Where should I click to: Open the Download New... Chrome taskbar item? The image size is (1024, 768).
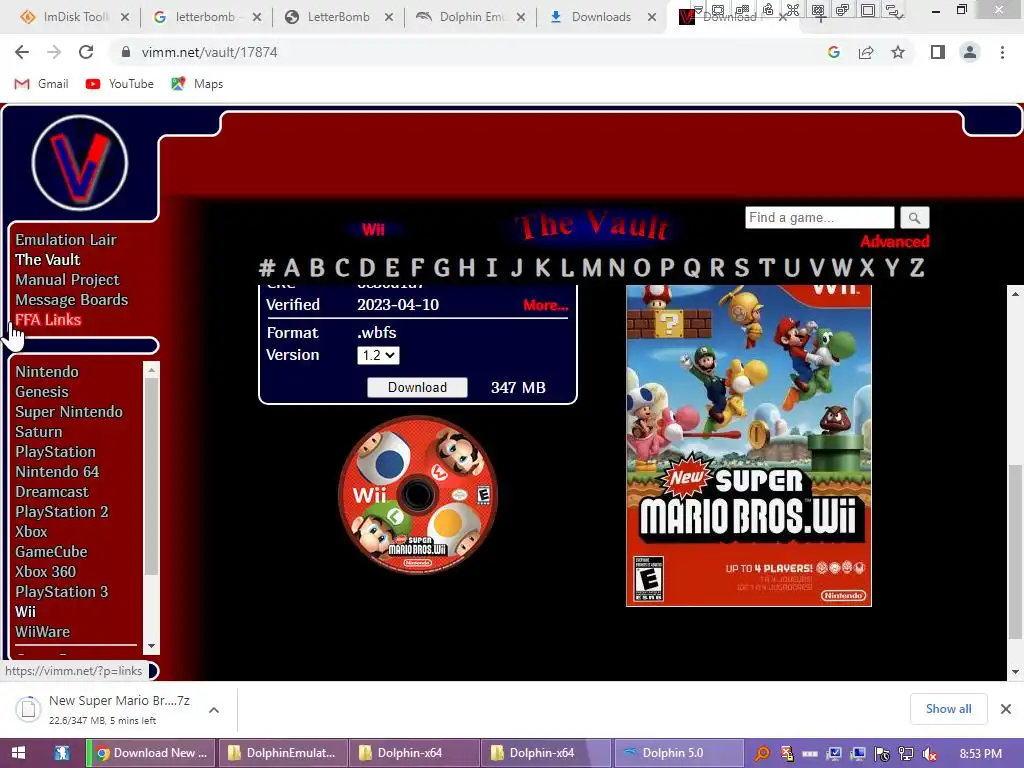pyautogui.click(x=151, y=753)
